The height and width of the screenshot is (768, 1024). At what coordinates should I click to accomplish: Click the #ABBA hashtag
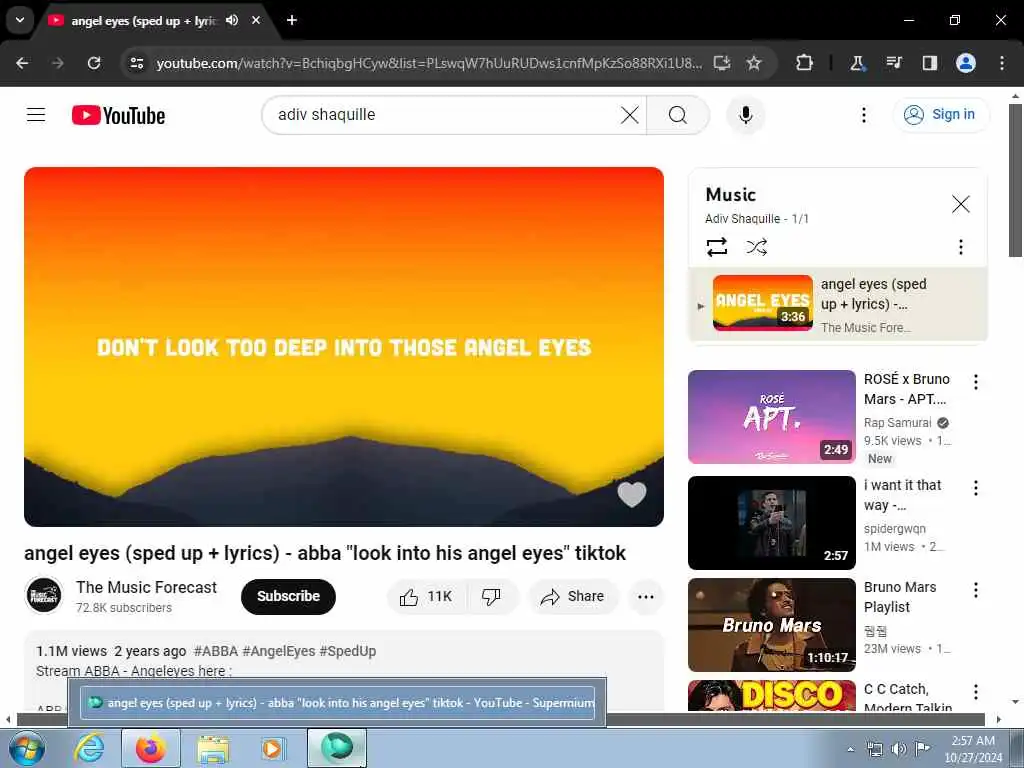pos(216,652)
